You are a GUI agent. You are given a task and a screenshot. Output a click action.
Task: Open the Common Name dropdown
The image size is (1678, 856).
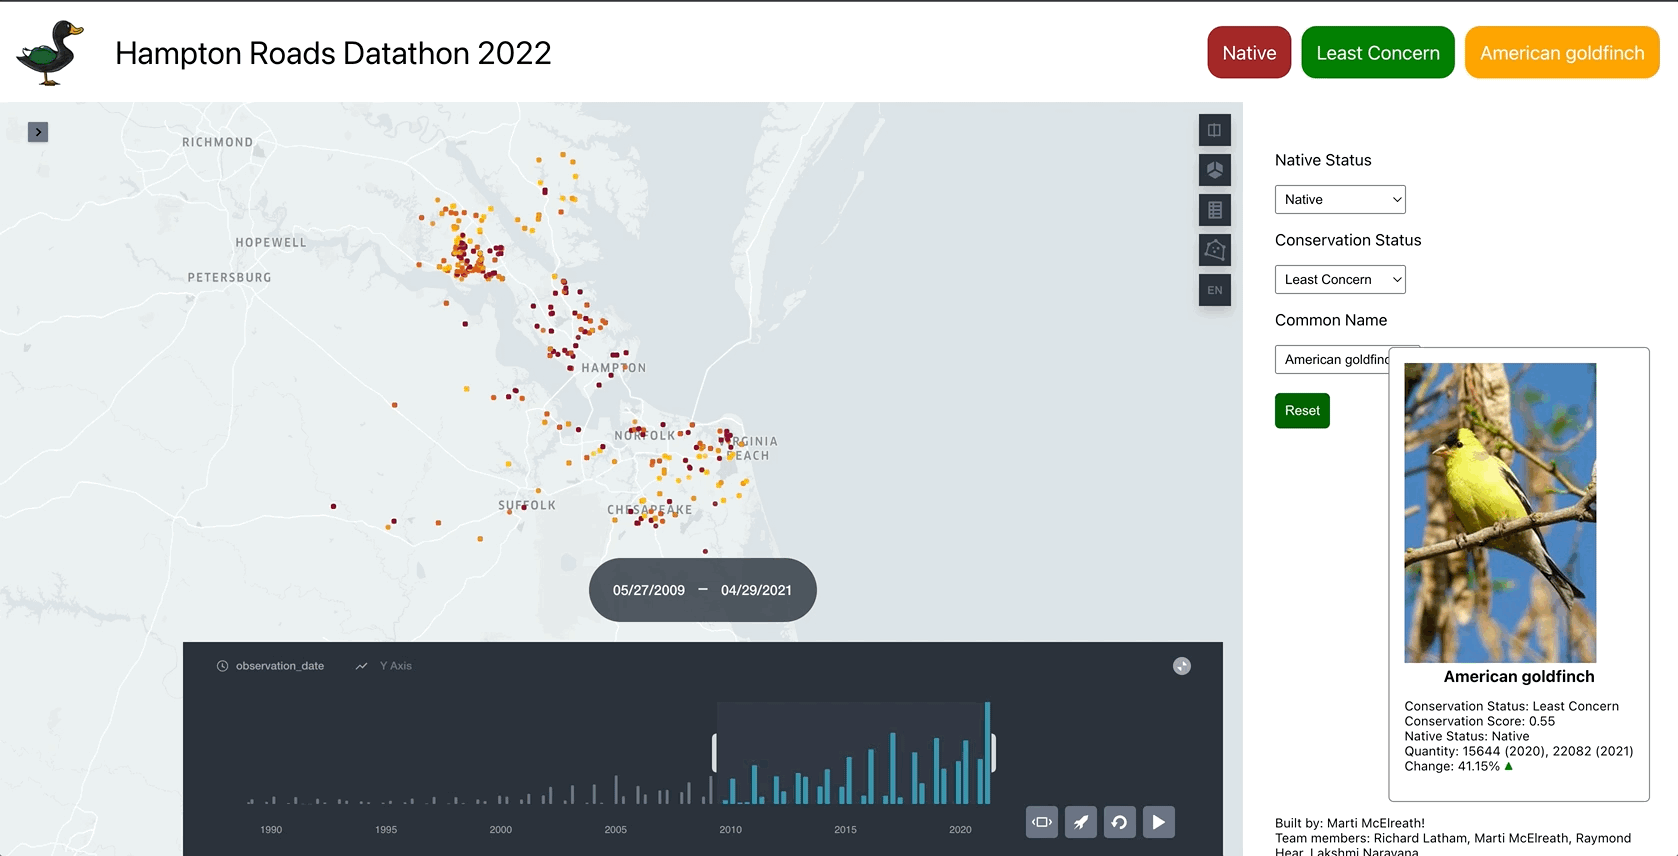tap(1332, 359)
